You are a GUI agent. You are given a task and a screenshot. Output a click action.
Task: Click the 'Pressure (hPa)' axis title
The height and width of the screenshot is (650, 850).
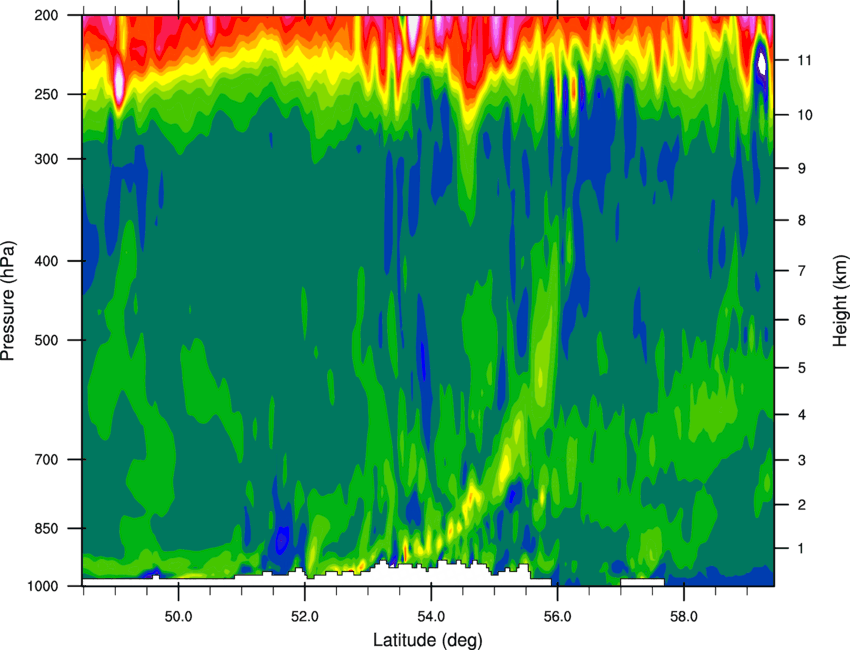coord(8,300)
